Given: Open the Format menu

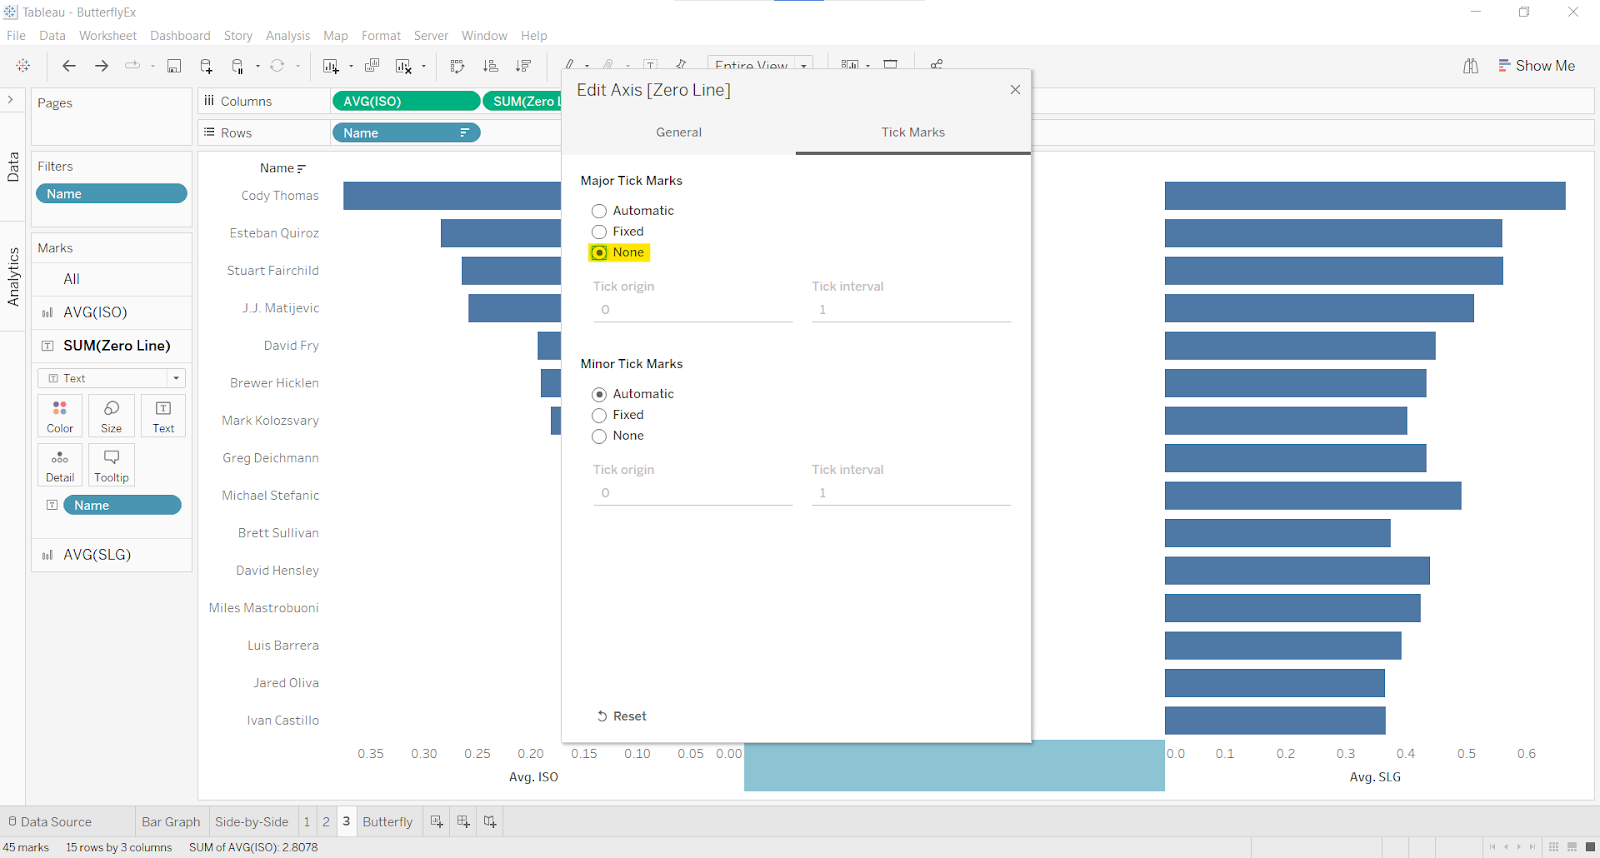Looking at the screenshot, I should coord(381,35).
